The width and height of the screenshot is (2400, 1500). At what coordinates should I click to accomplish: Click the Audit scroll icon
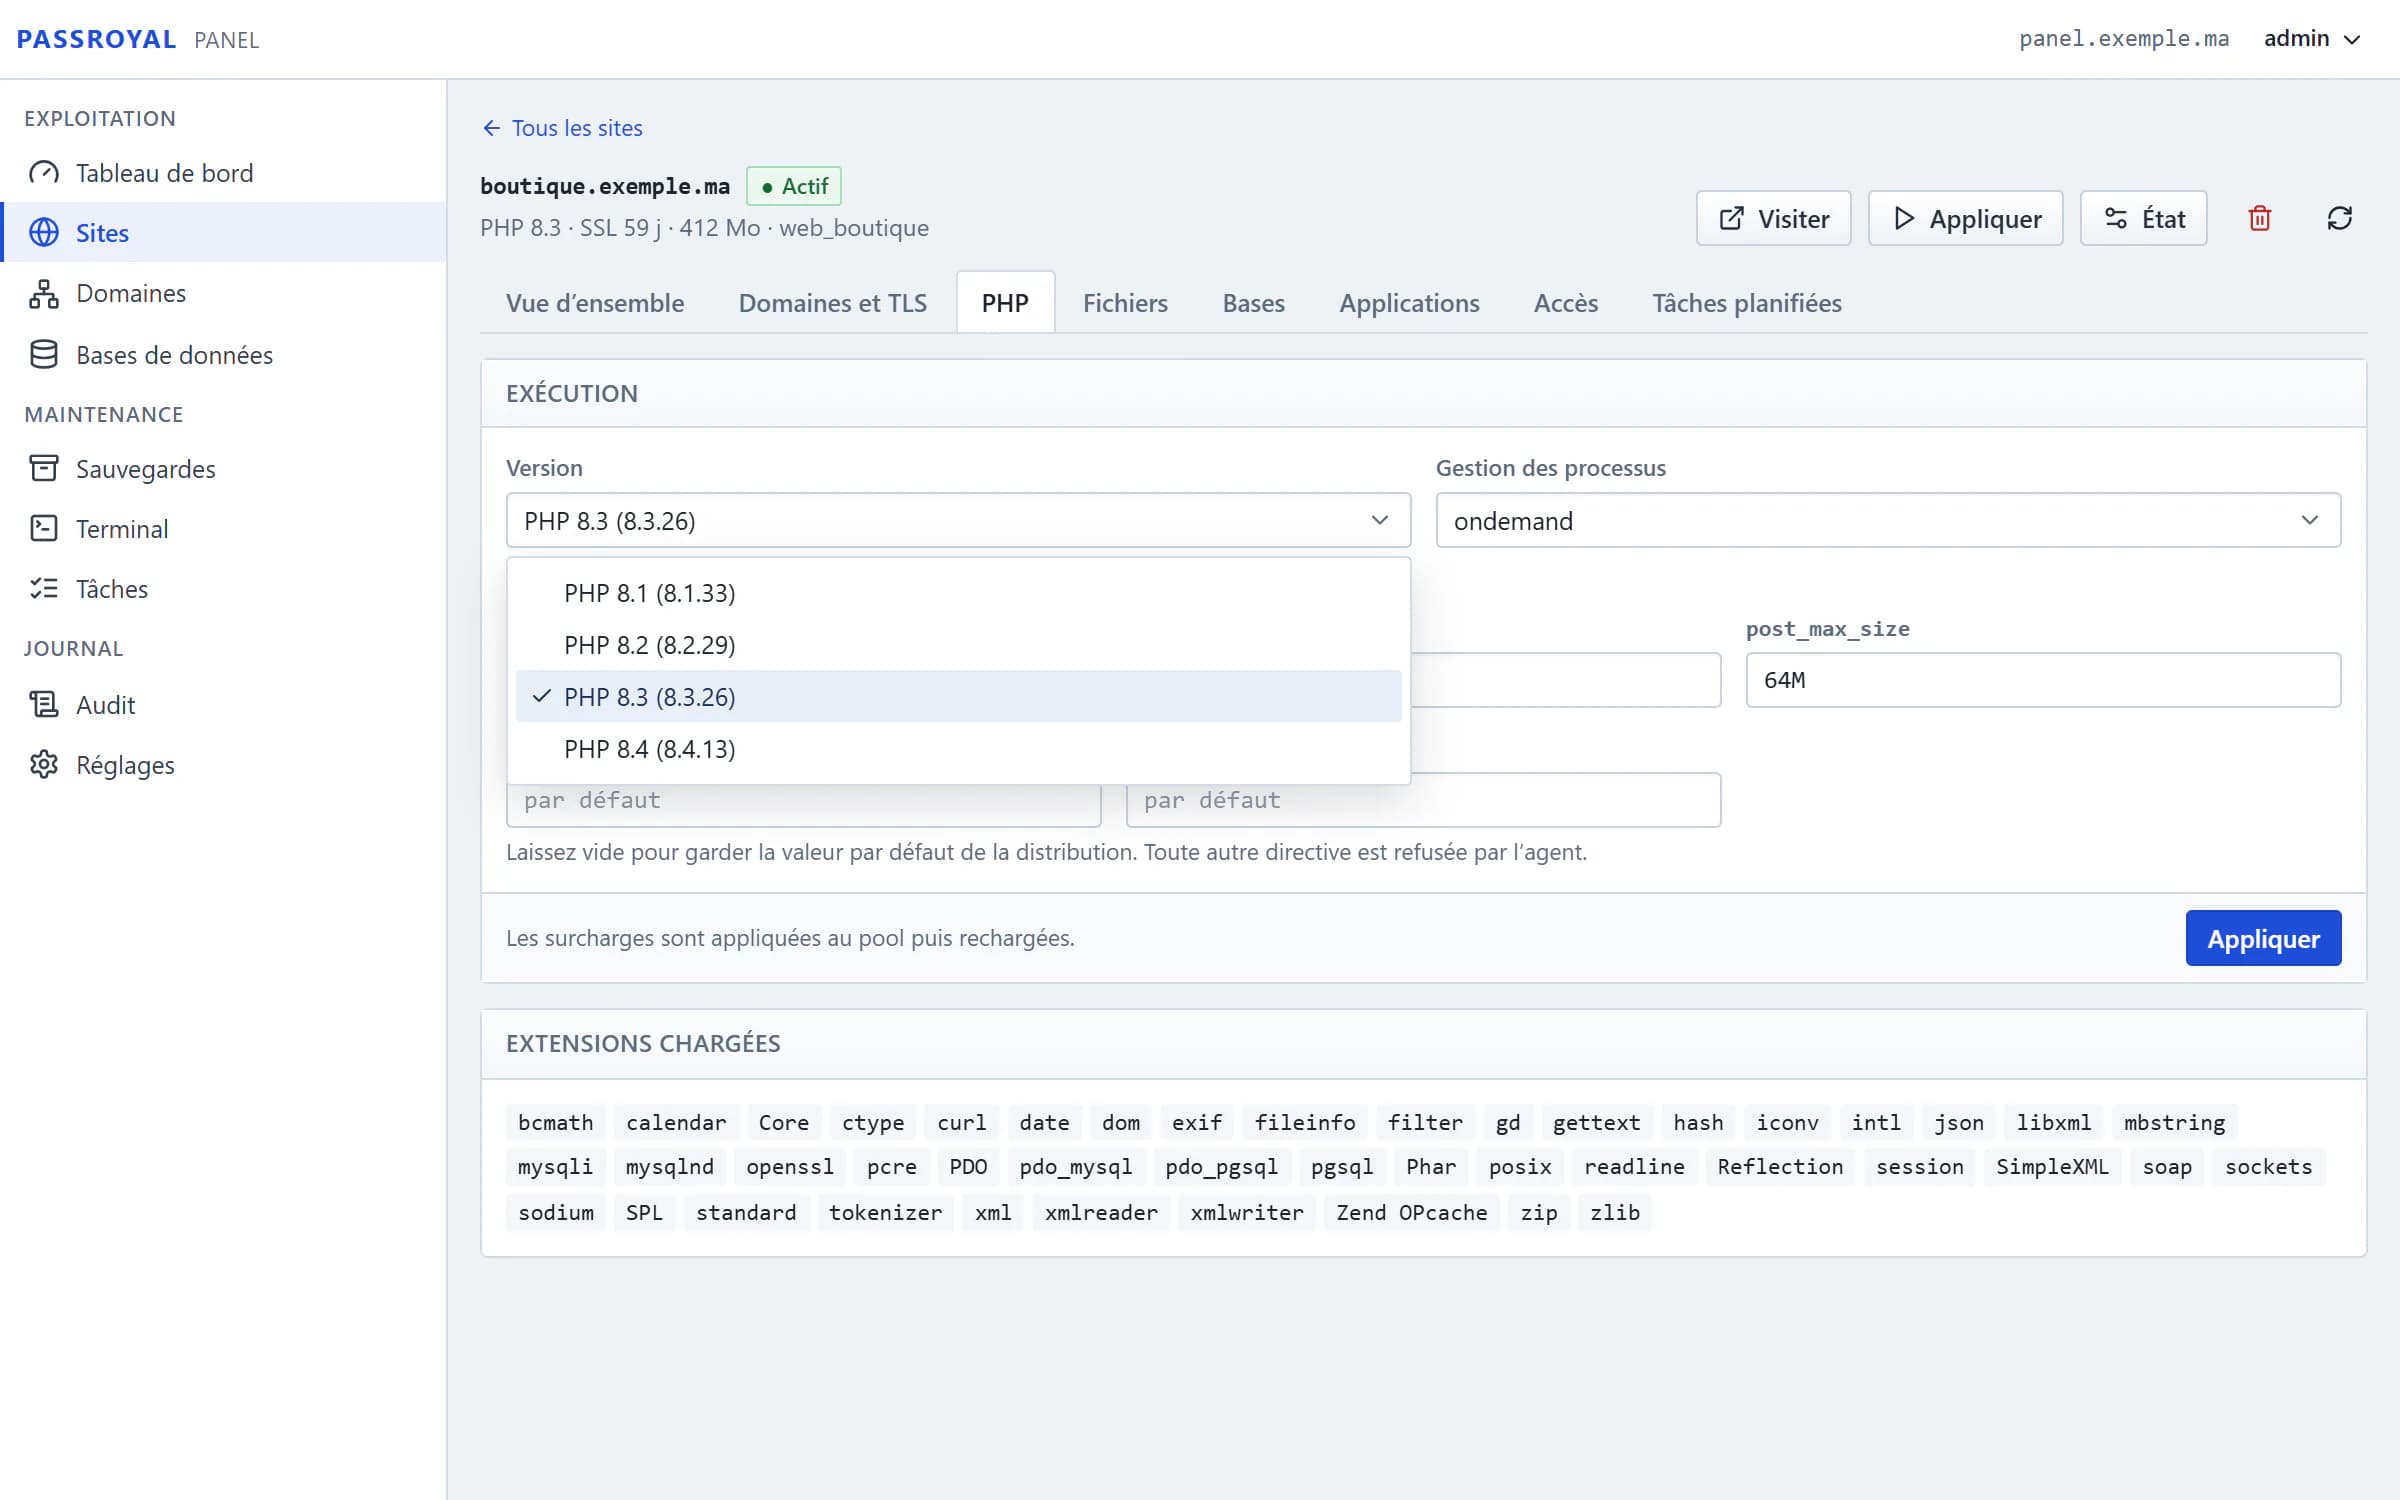(44, 705)
